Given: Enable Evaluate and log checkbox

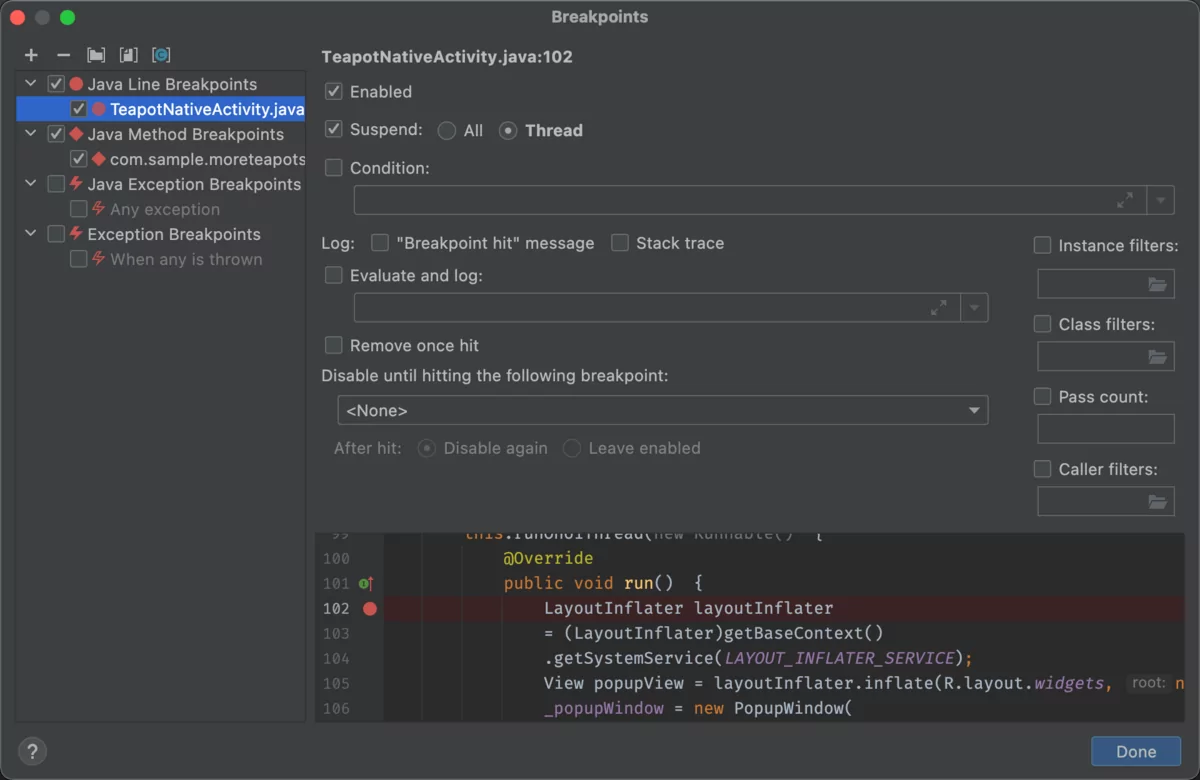Looking at the screenshot, I should tap(334, 275).
